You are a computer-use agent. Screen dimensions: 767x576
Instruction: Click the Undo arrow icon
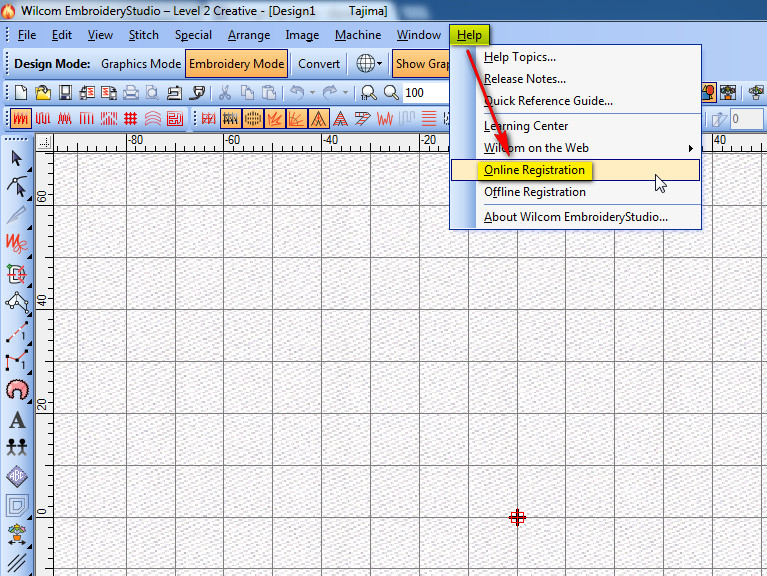click(x=297, y=92)
